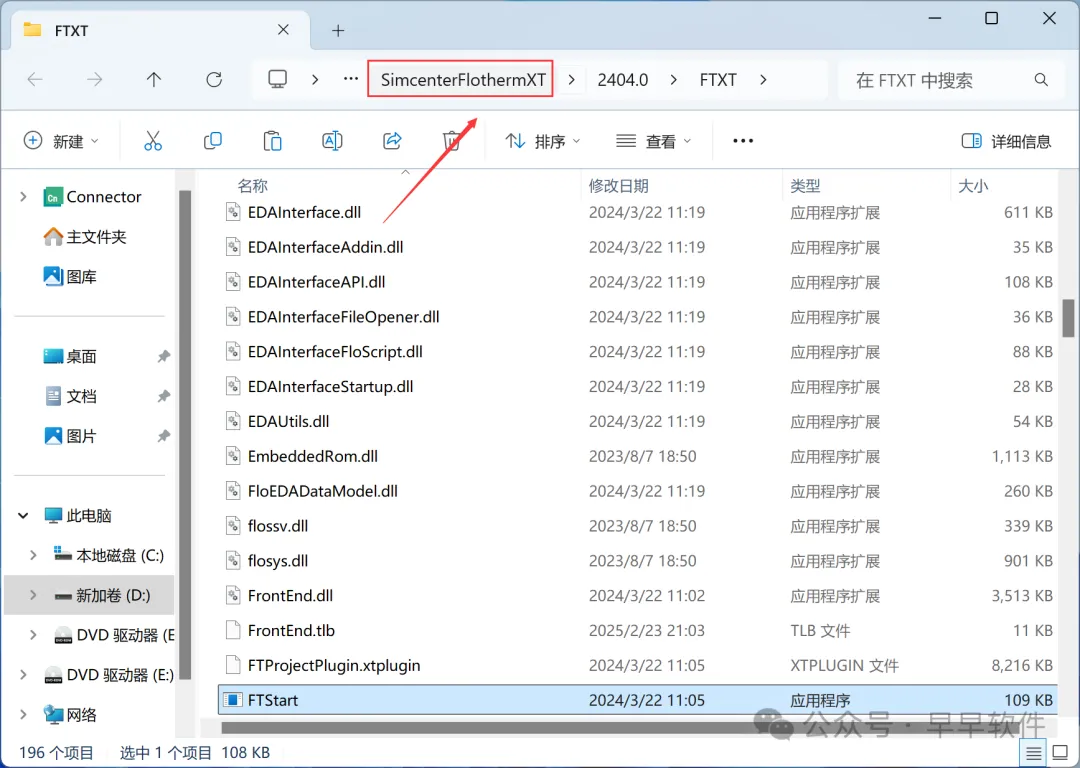Image resolution: width=1080 pixels, height=768 pixels.
Task: Click the sidebar vertical scrollbar
Action: (x=185, y=434)
